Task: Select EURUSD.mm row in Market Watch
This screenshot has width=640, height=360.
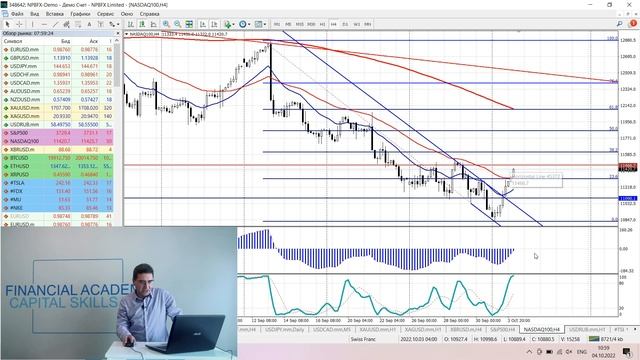Action: [x=57, y=49]
